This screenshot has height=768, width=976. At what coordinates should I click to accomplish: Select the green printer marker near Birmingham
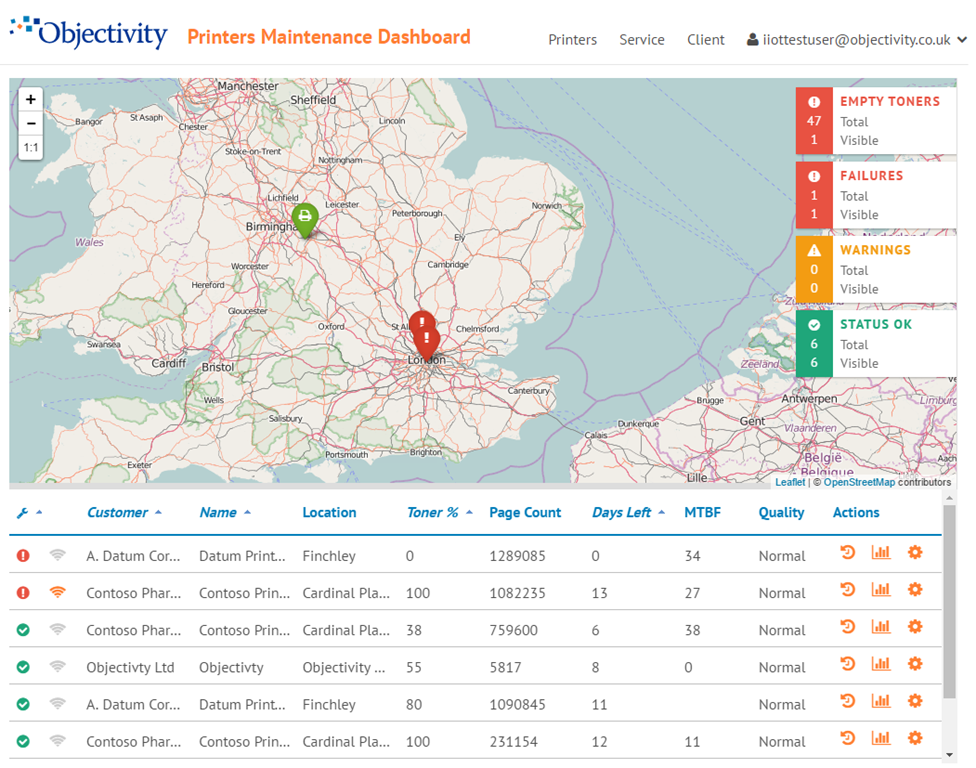(305, 220)
